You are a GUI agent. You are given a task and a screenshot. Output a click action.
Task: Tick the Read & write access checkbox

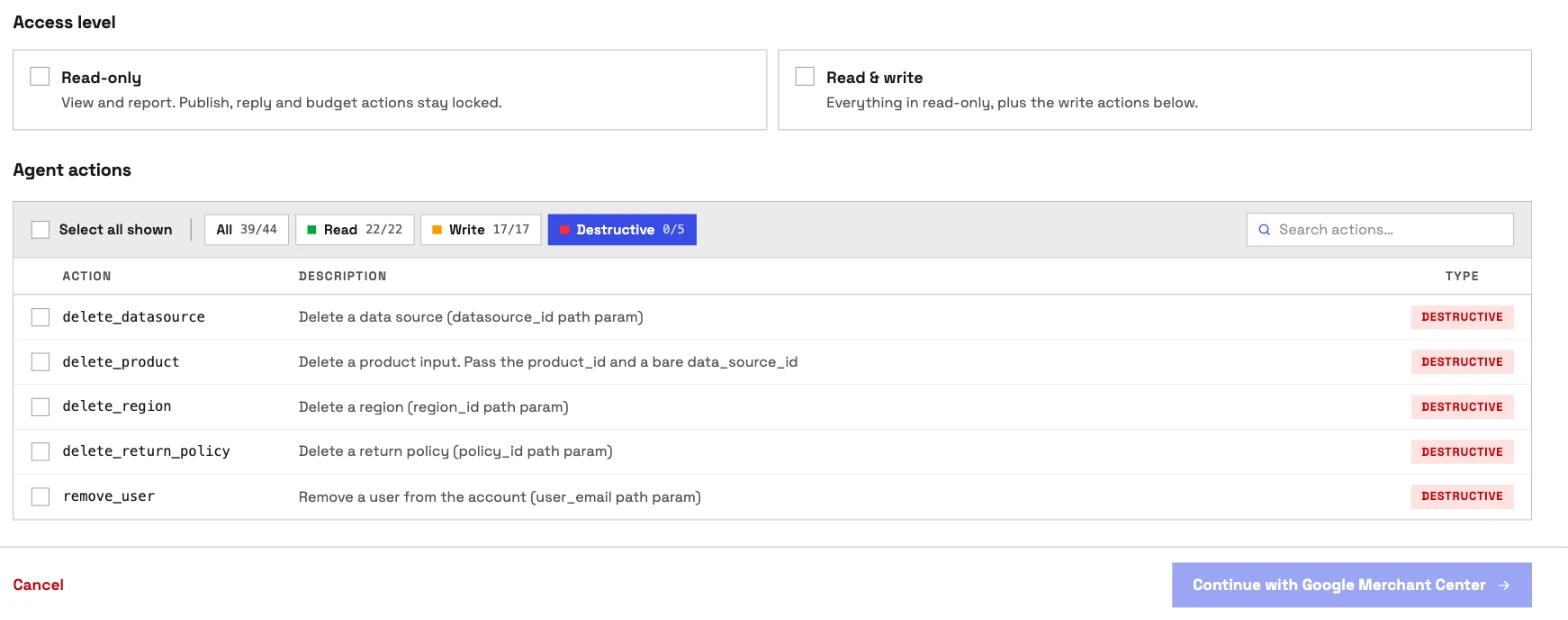805,77
